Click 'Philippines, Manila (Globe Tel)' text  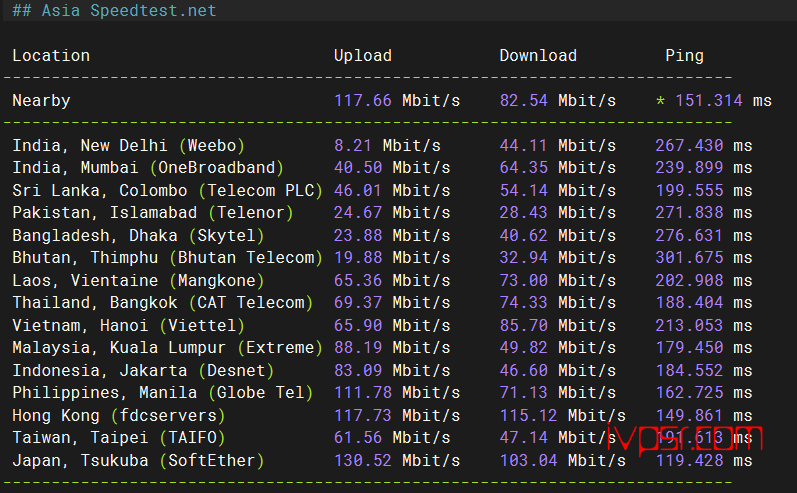click(x=163, y=393)
